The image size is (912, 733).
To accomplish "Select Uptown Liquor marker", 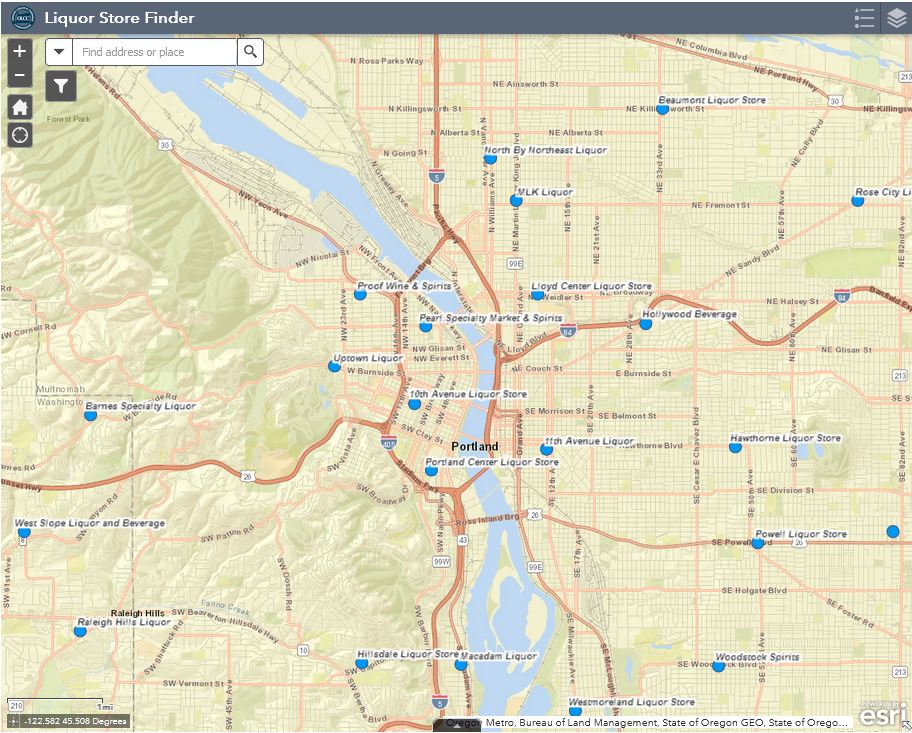I will pyautogui.click(x=334, y=366).
